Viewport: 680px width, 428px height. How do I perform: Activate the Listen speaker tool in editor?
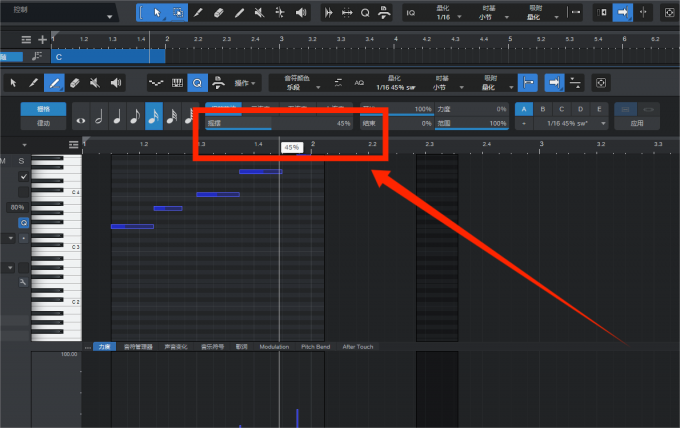118,83
